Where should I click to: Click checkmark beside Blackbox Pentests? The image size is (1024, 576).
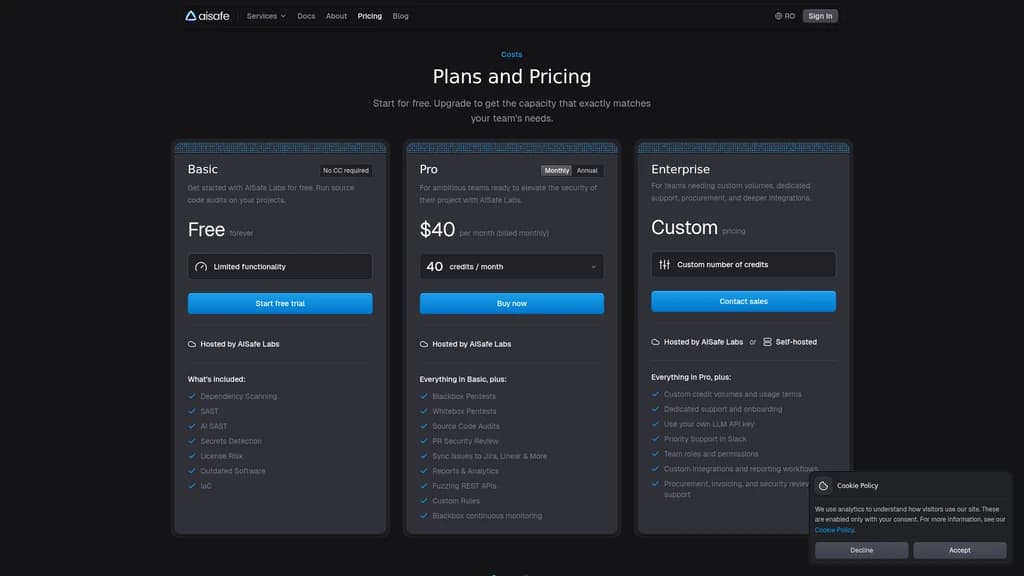point(424,396)
